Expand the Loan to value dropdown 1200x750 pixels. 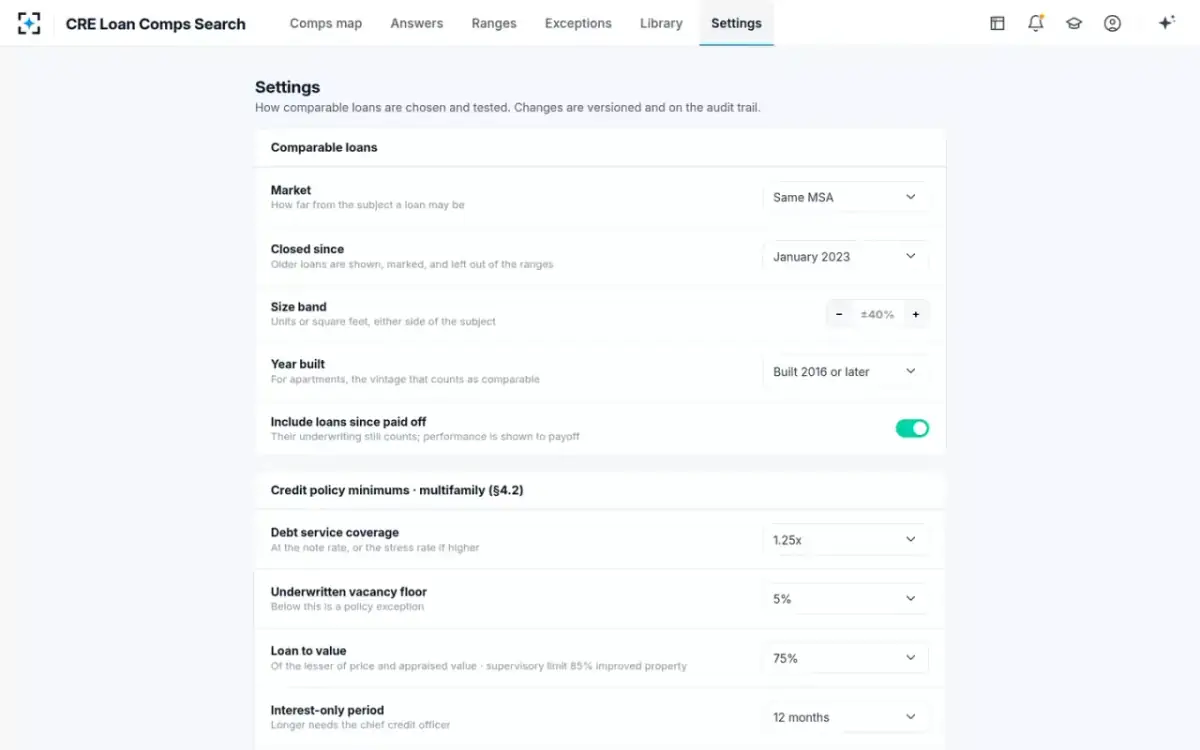(x=845, y=658)
